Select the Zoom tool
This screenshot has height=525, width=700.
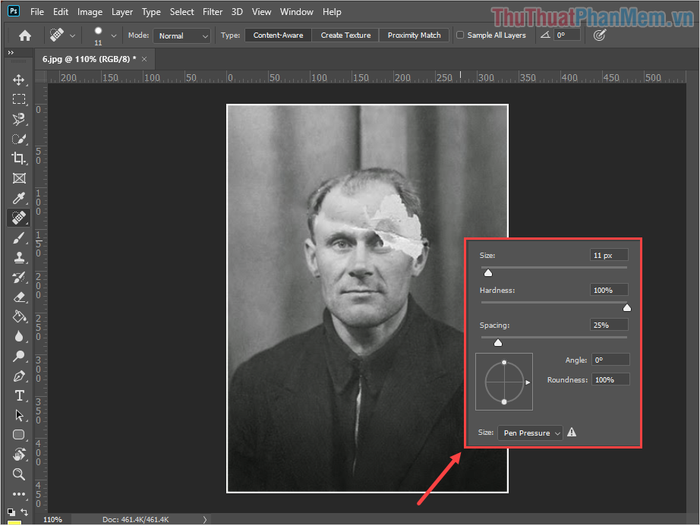(19, 474)
